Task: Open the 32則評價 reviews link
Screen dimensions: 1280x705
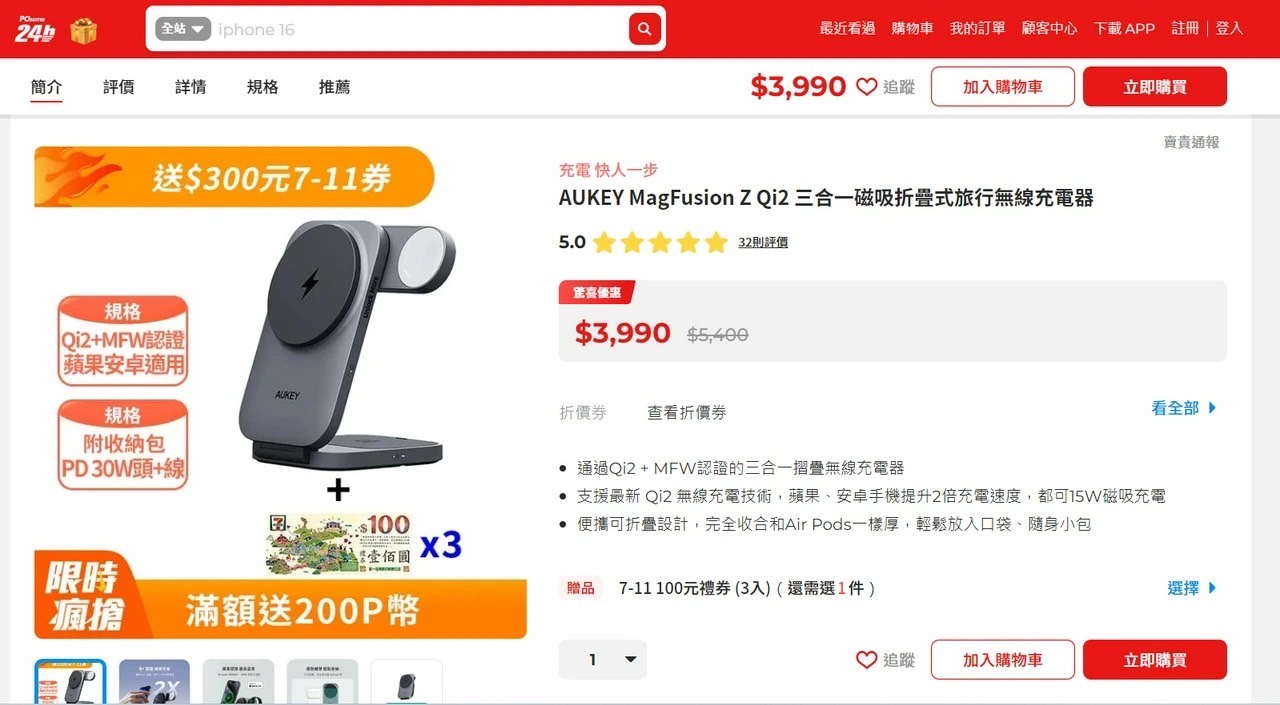Action: tap(763, 242)
